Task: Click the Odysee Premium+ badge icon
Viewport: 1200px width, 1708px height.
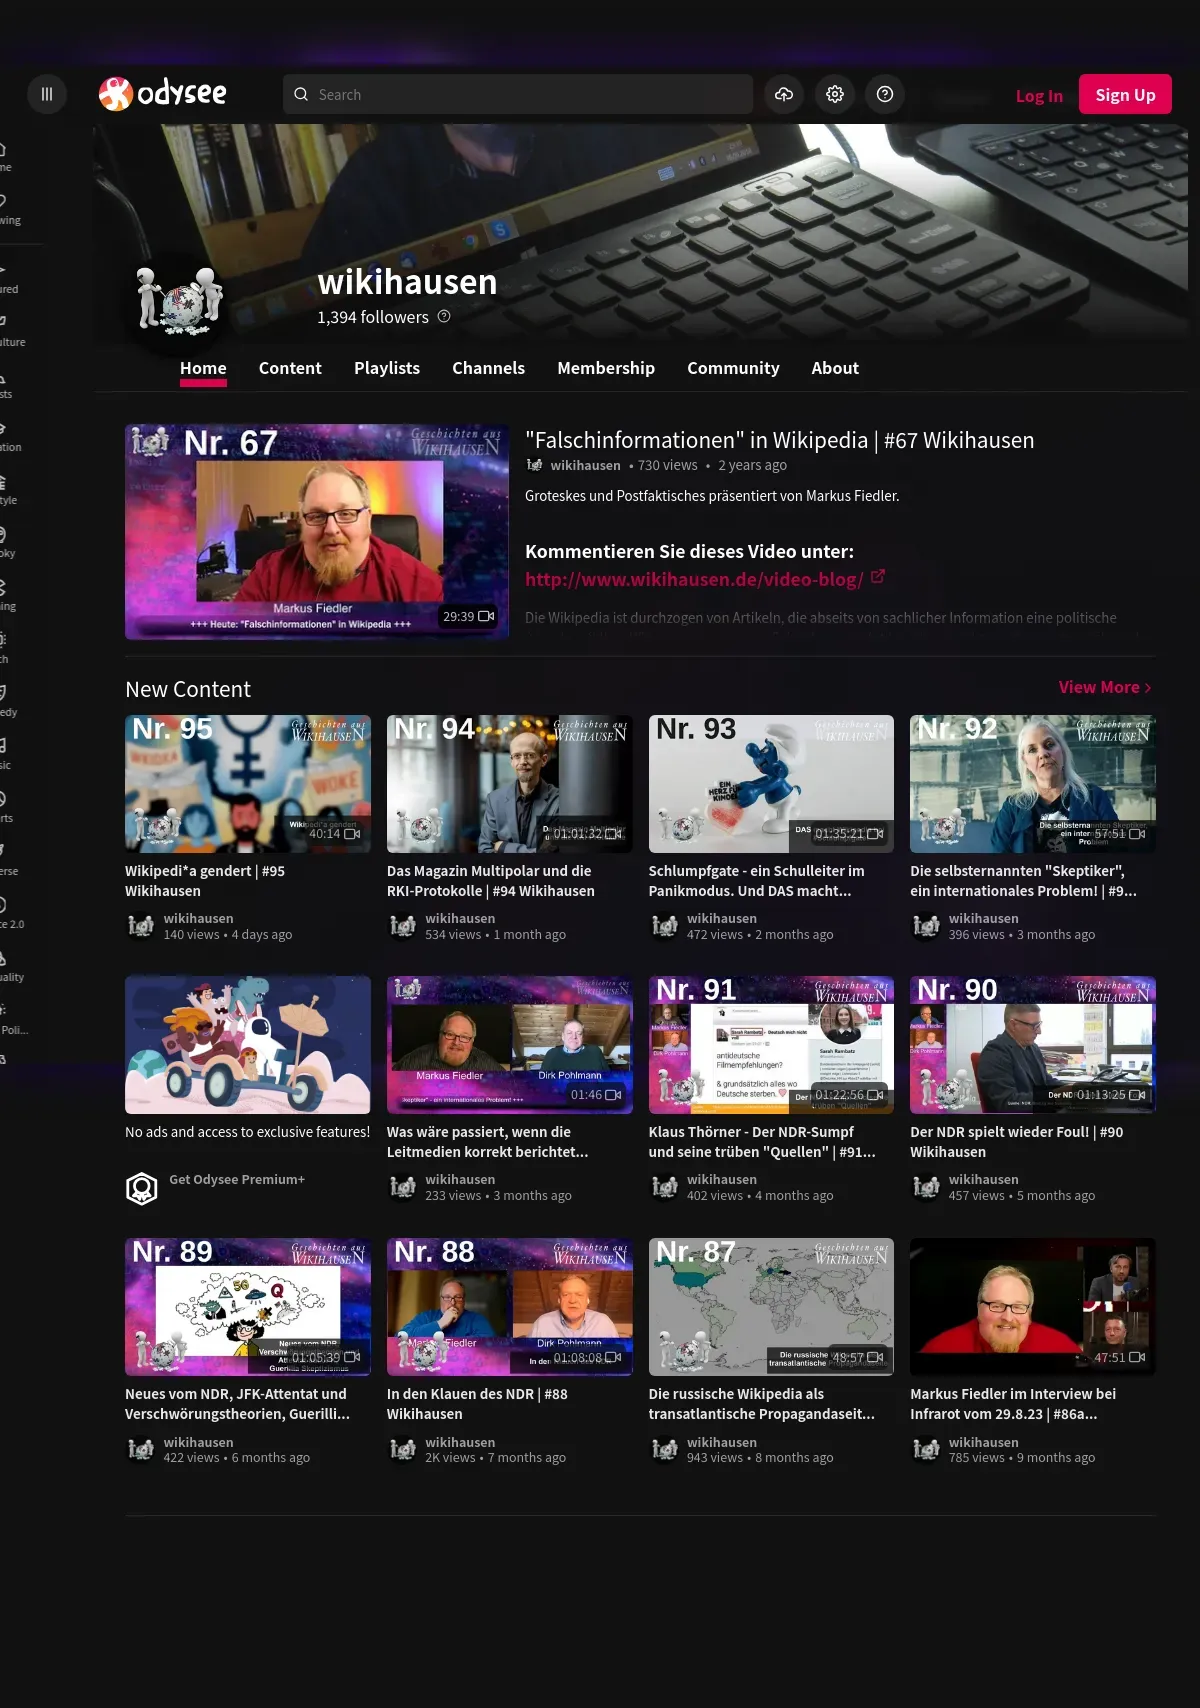Action: pyautogui.click(x=142, y=1187)
